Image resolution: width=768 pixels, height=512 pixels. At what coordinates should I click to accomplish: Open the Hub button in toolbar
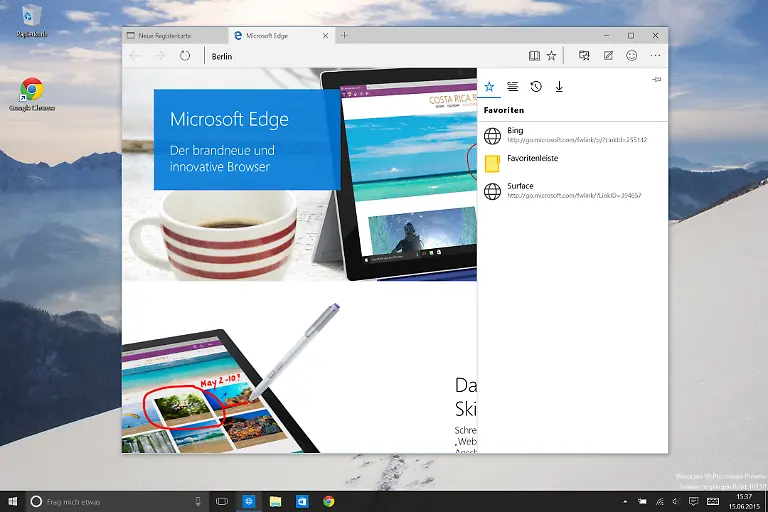tap(584, 56)
